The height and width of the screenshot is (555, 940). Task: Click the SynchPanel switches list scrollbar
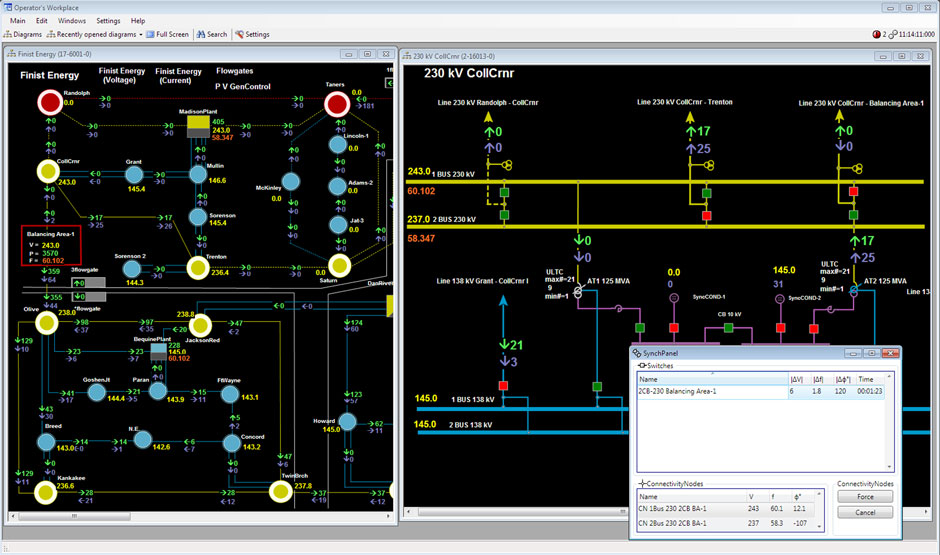(889, 422)
